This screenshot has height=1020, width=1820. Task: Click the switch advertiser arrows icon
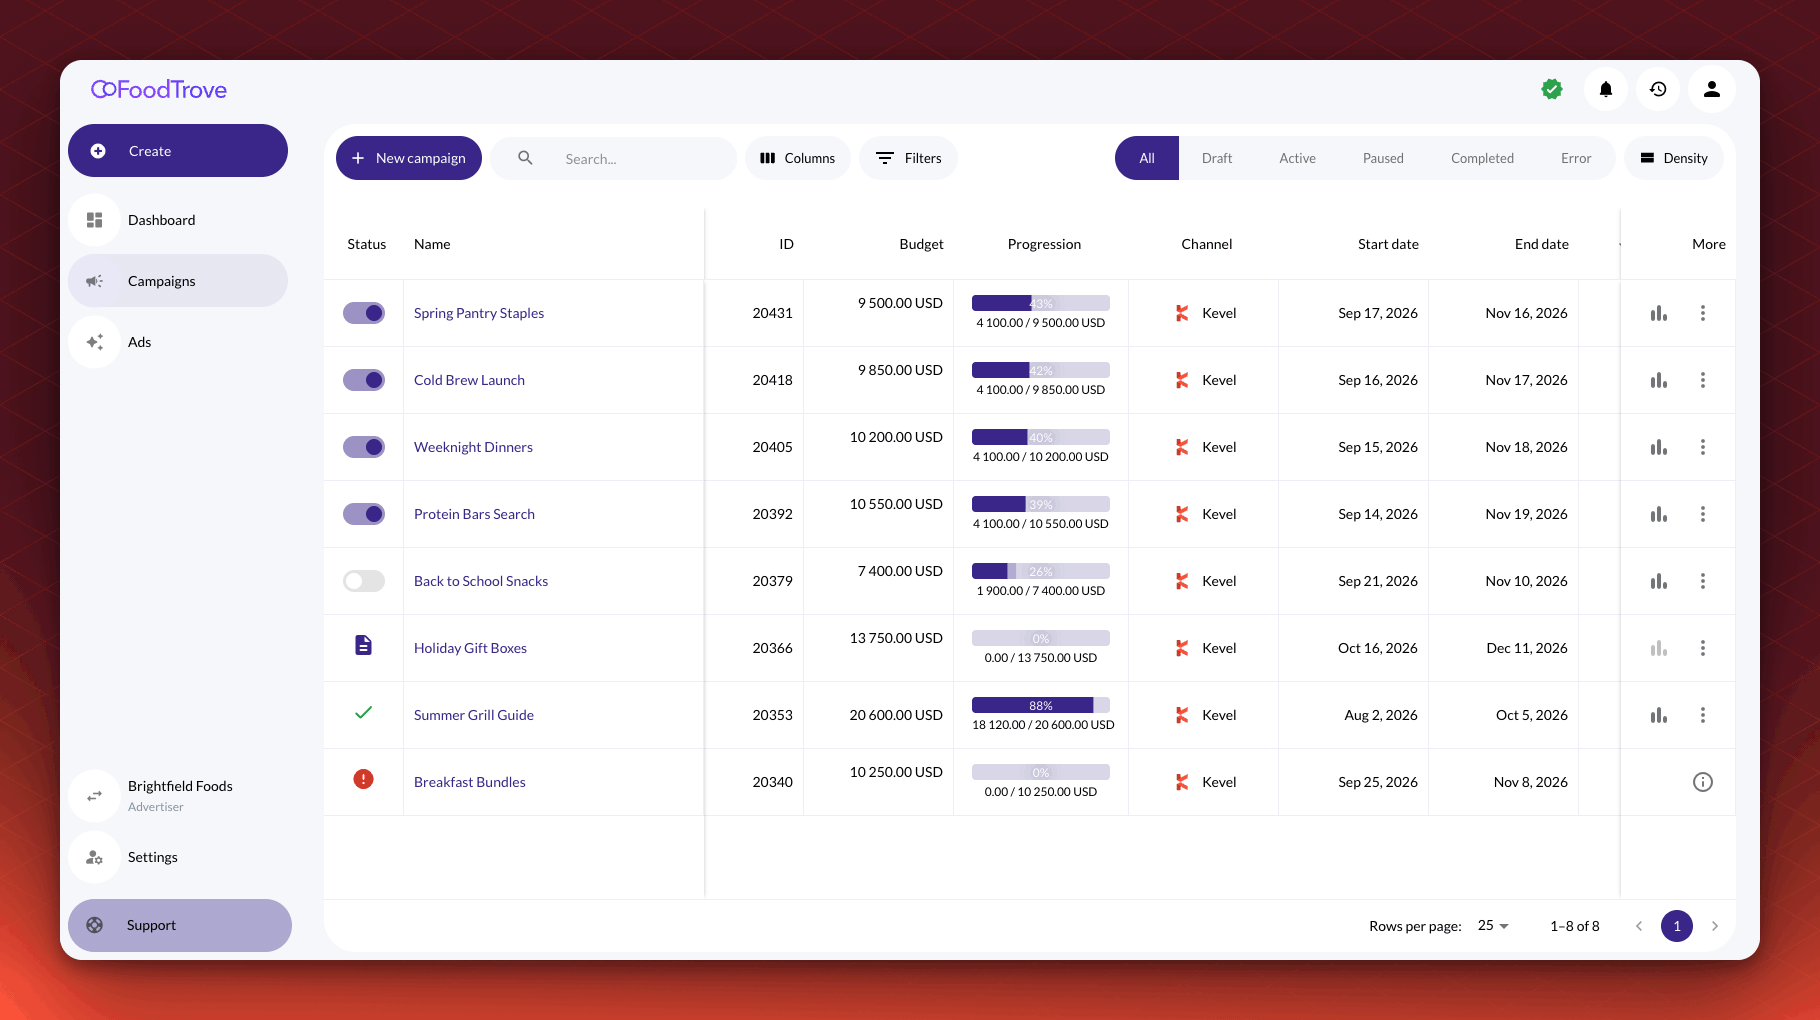(95, 796)
